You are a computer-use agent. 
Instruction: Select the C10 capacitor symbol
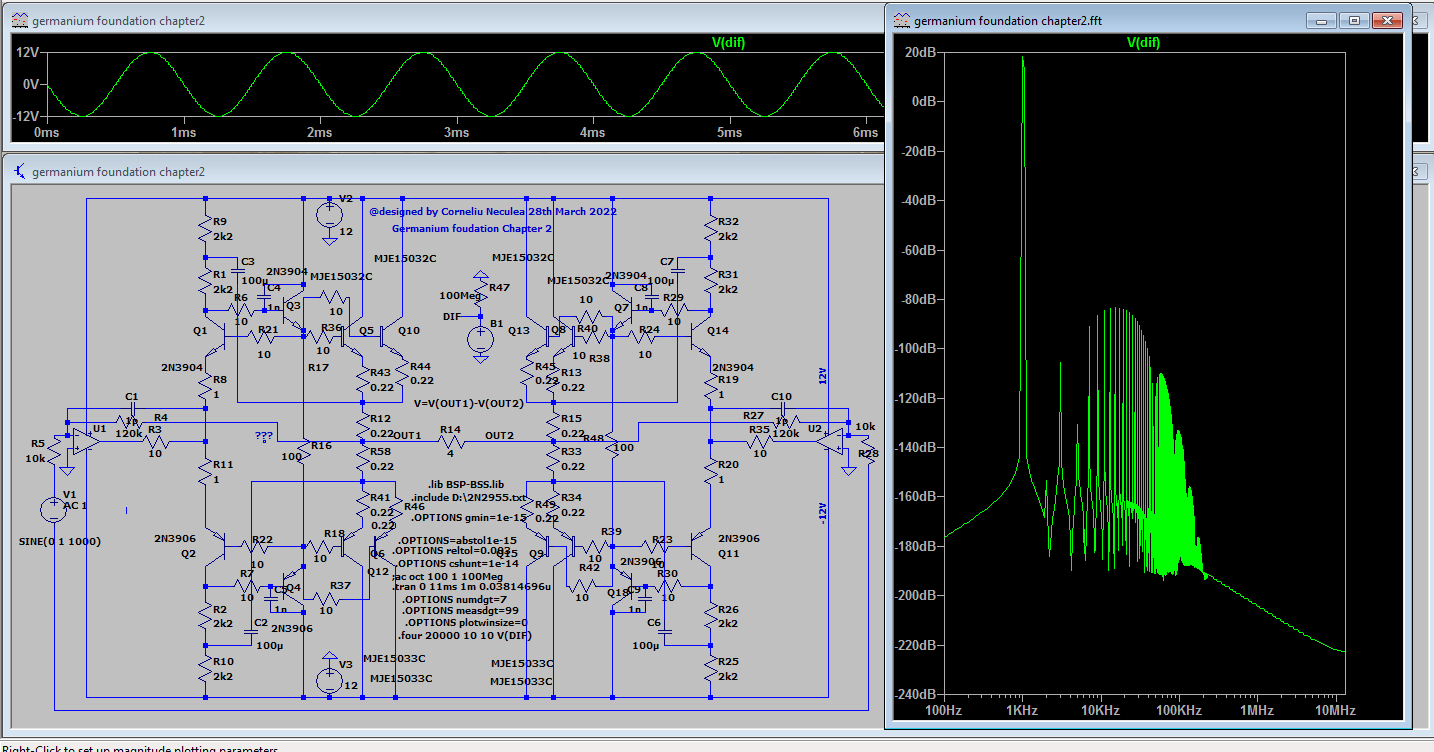pyautogui.click(x=782, y=409)
